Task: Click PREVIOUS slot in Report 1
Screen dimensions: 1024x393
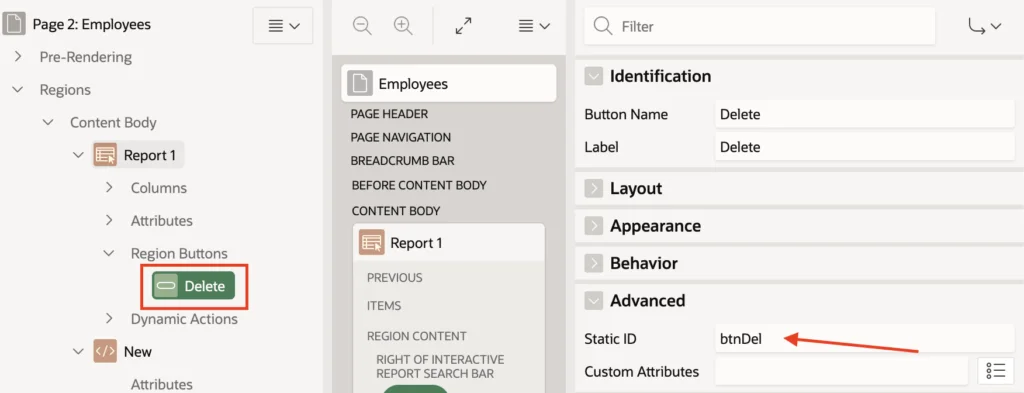Action: coord(394,277)
